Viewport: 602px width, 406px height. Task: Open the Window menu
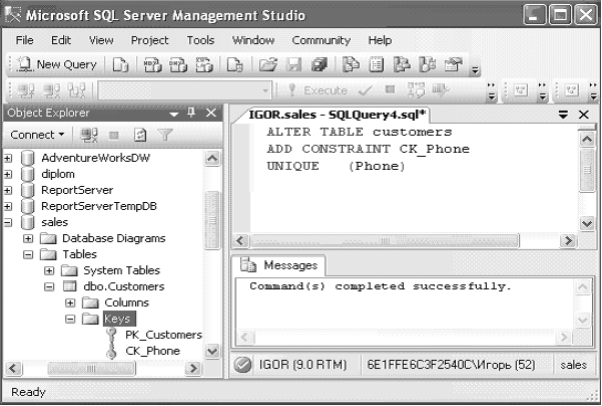pos(253,40)
